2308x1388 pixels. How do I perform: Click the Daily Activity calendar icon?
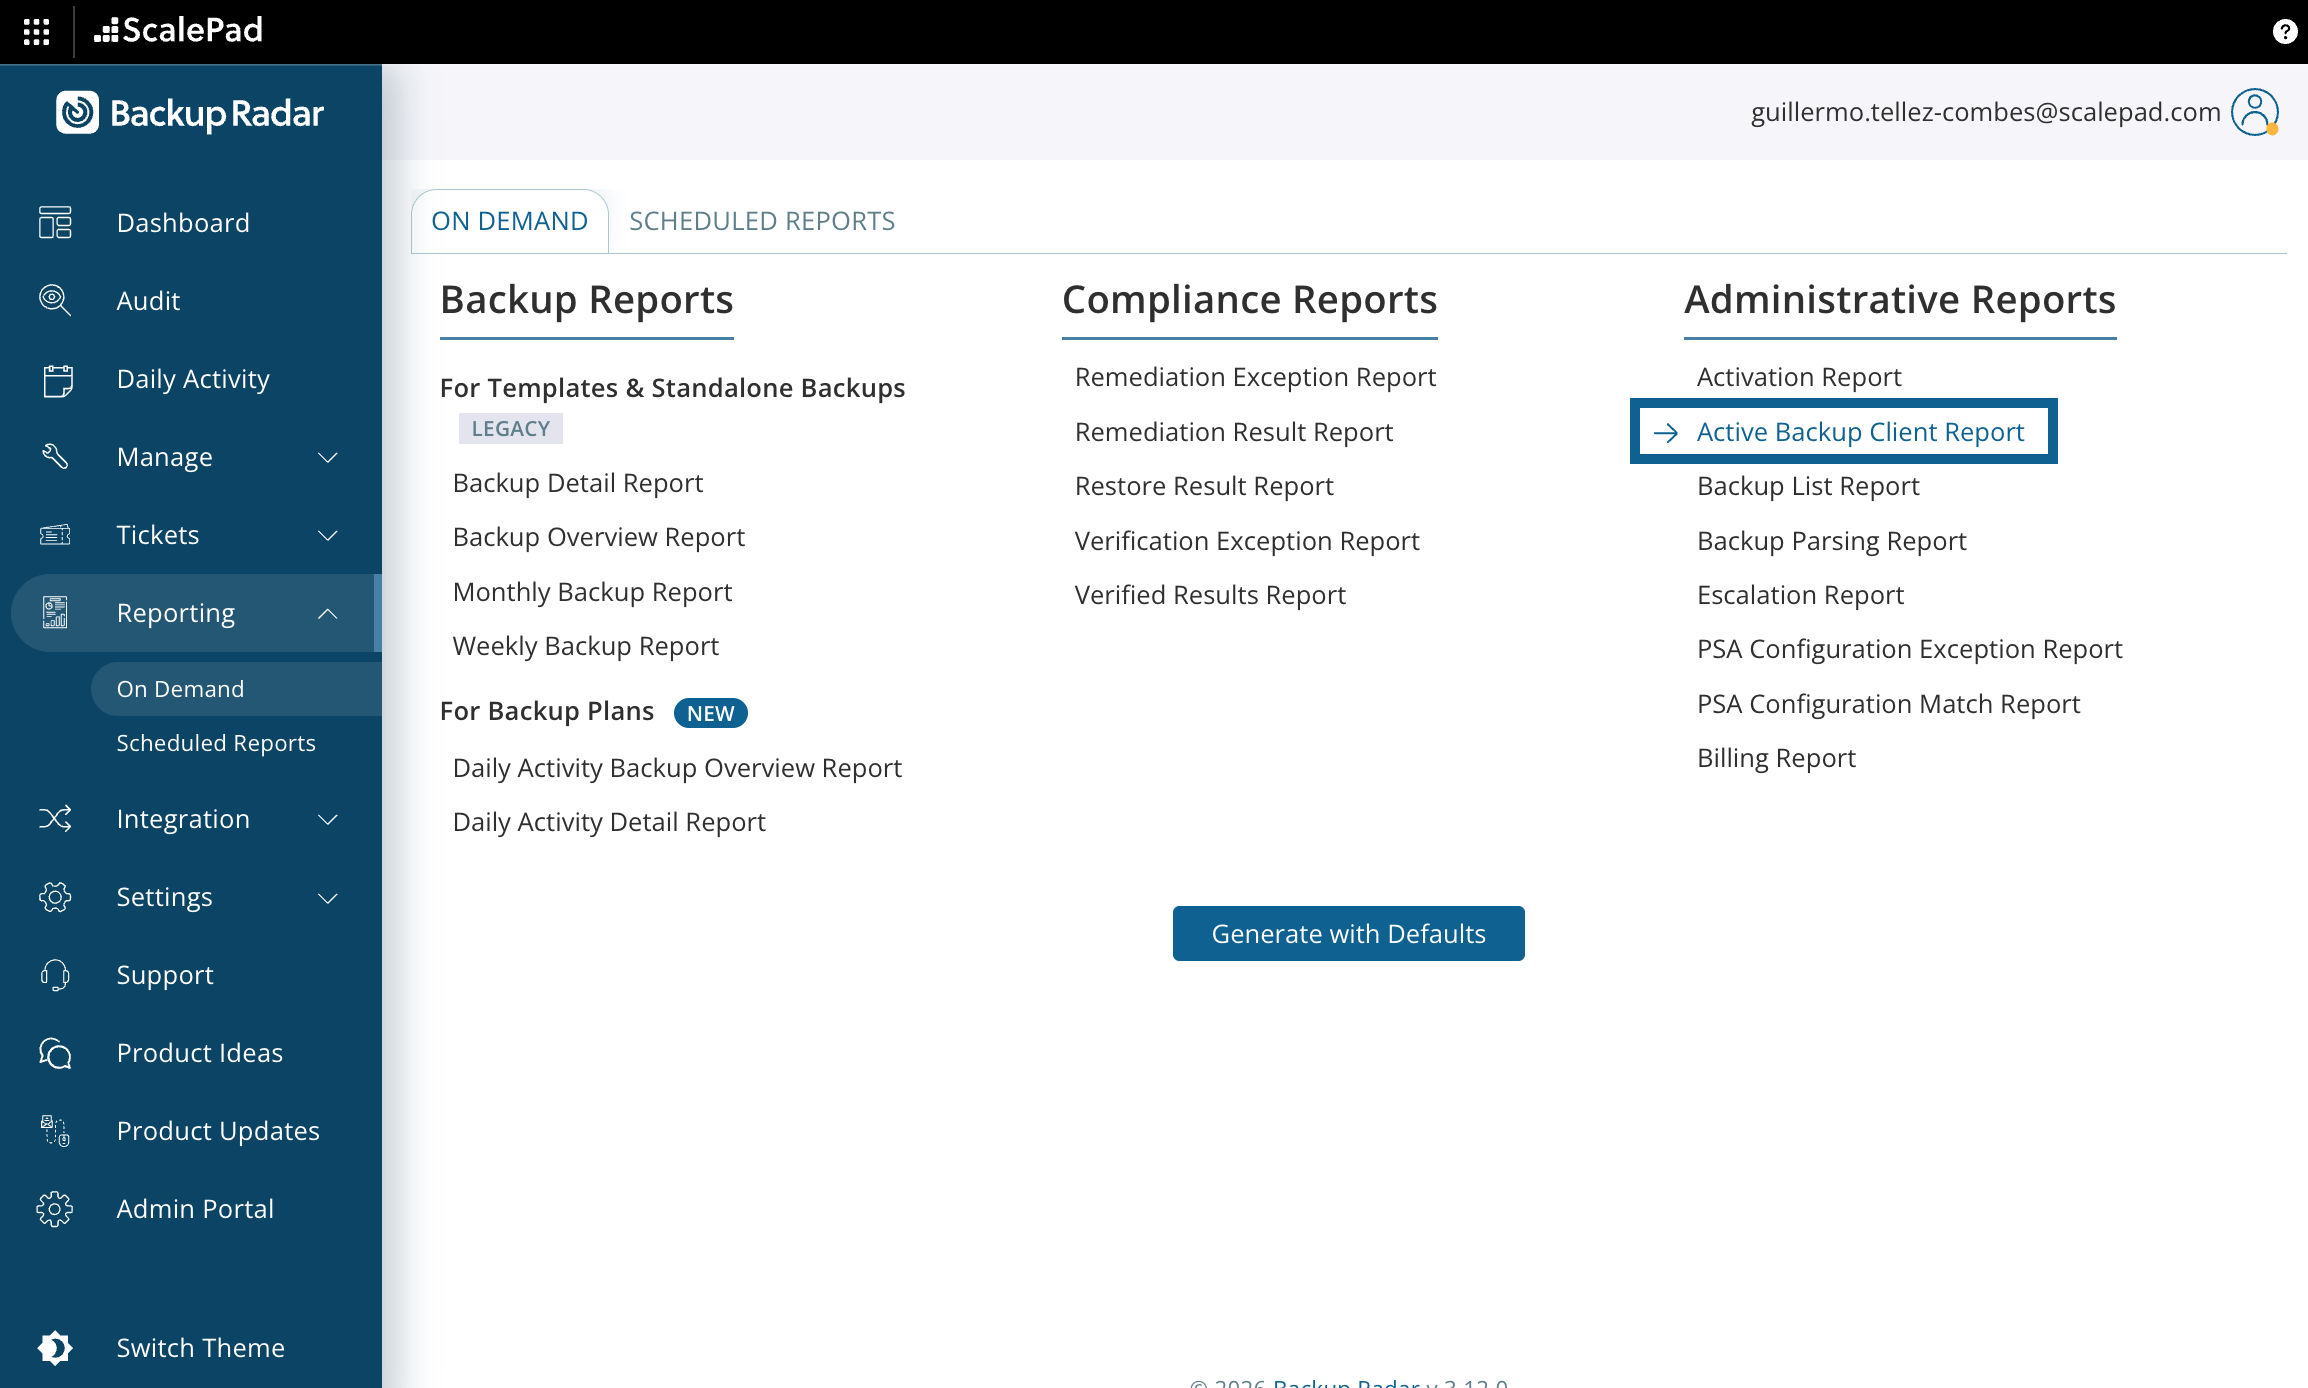pos(58,379)
